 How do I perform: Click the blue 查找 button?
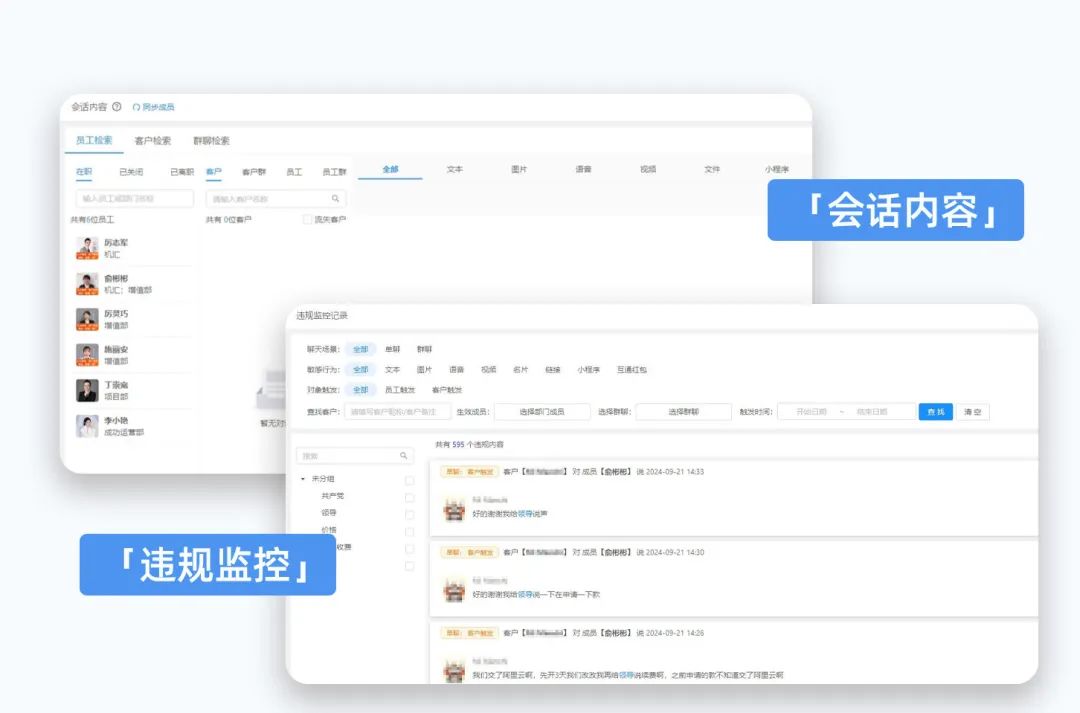pyautogui.click(x=935, y=412)
